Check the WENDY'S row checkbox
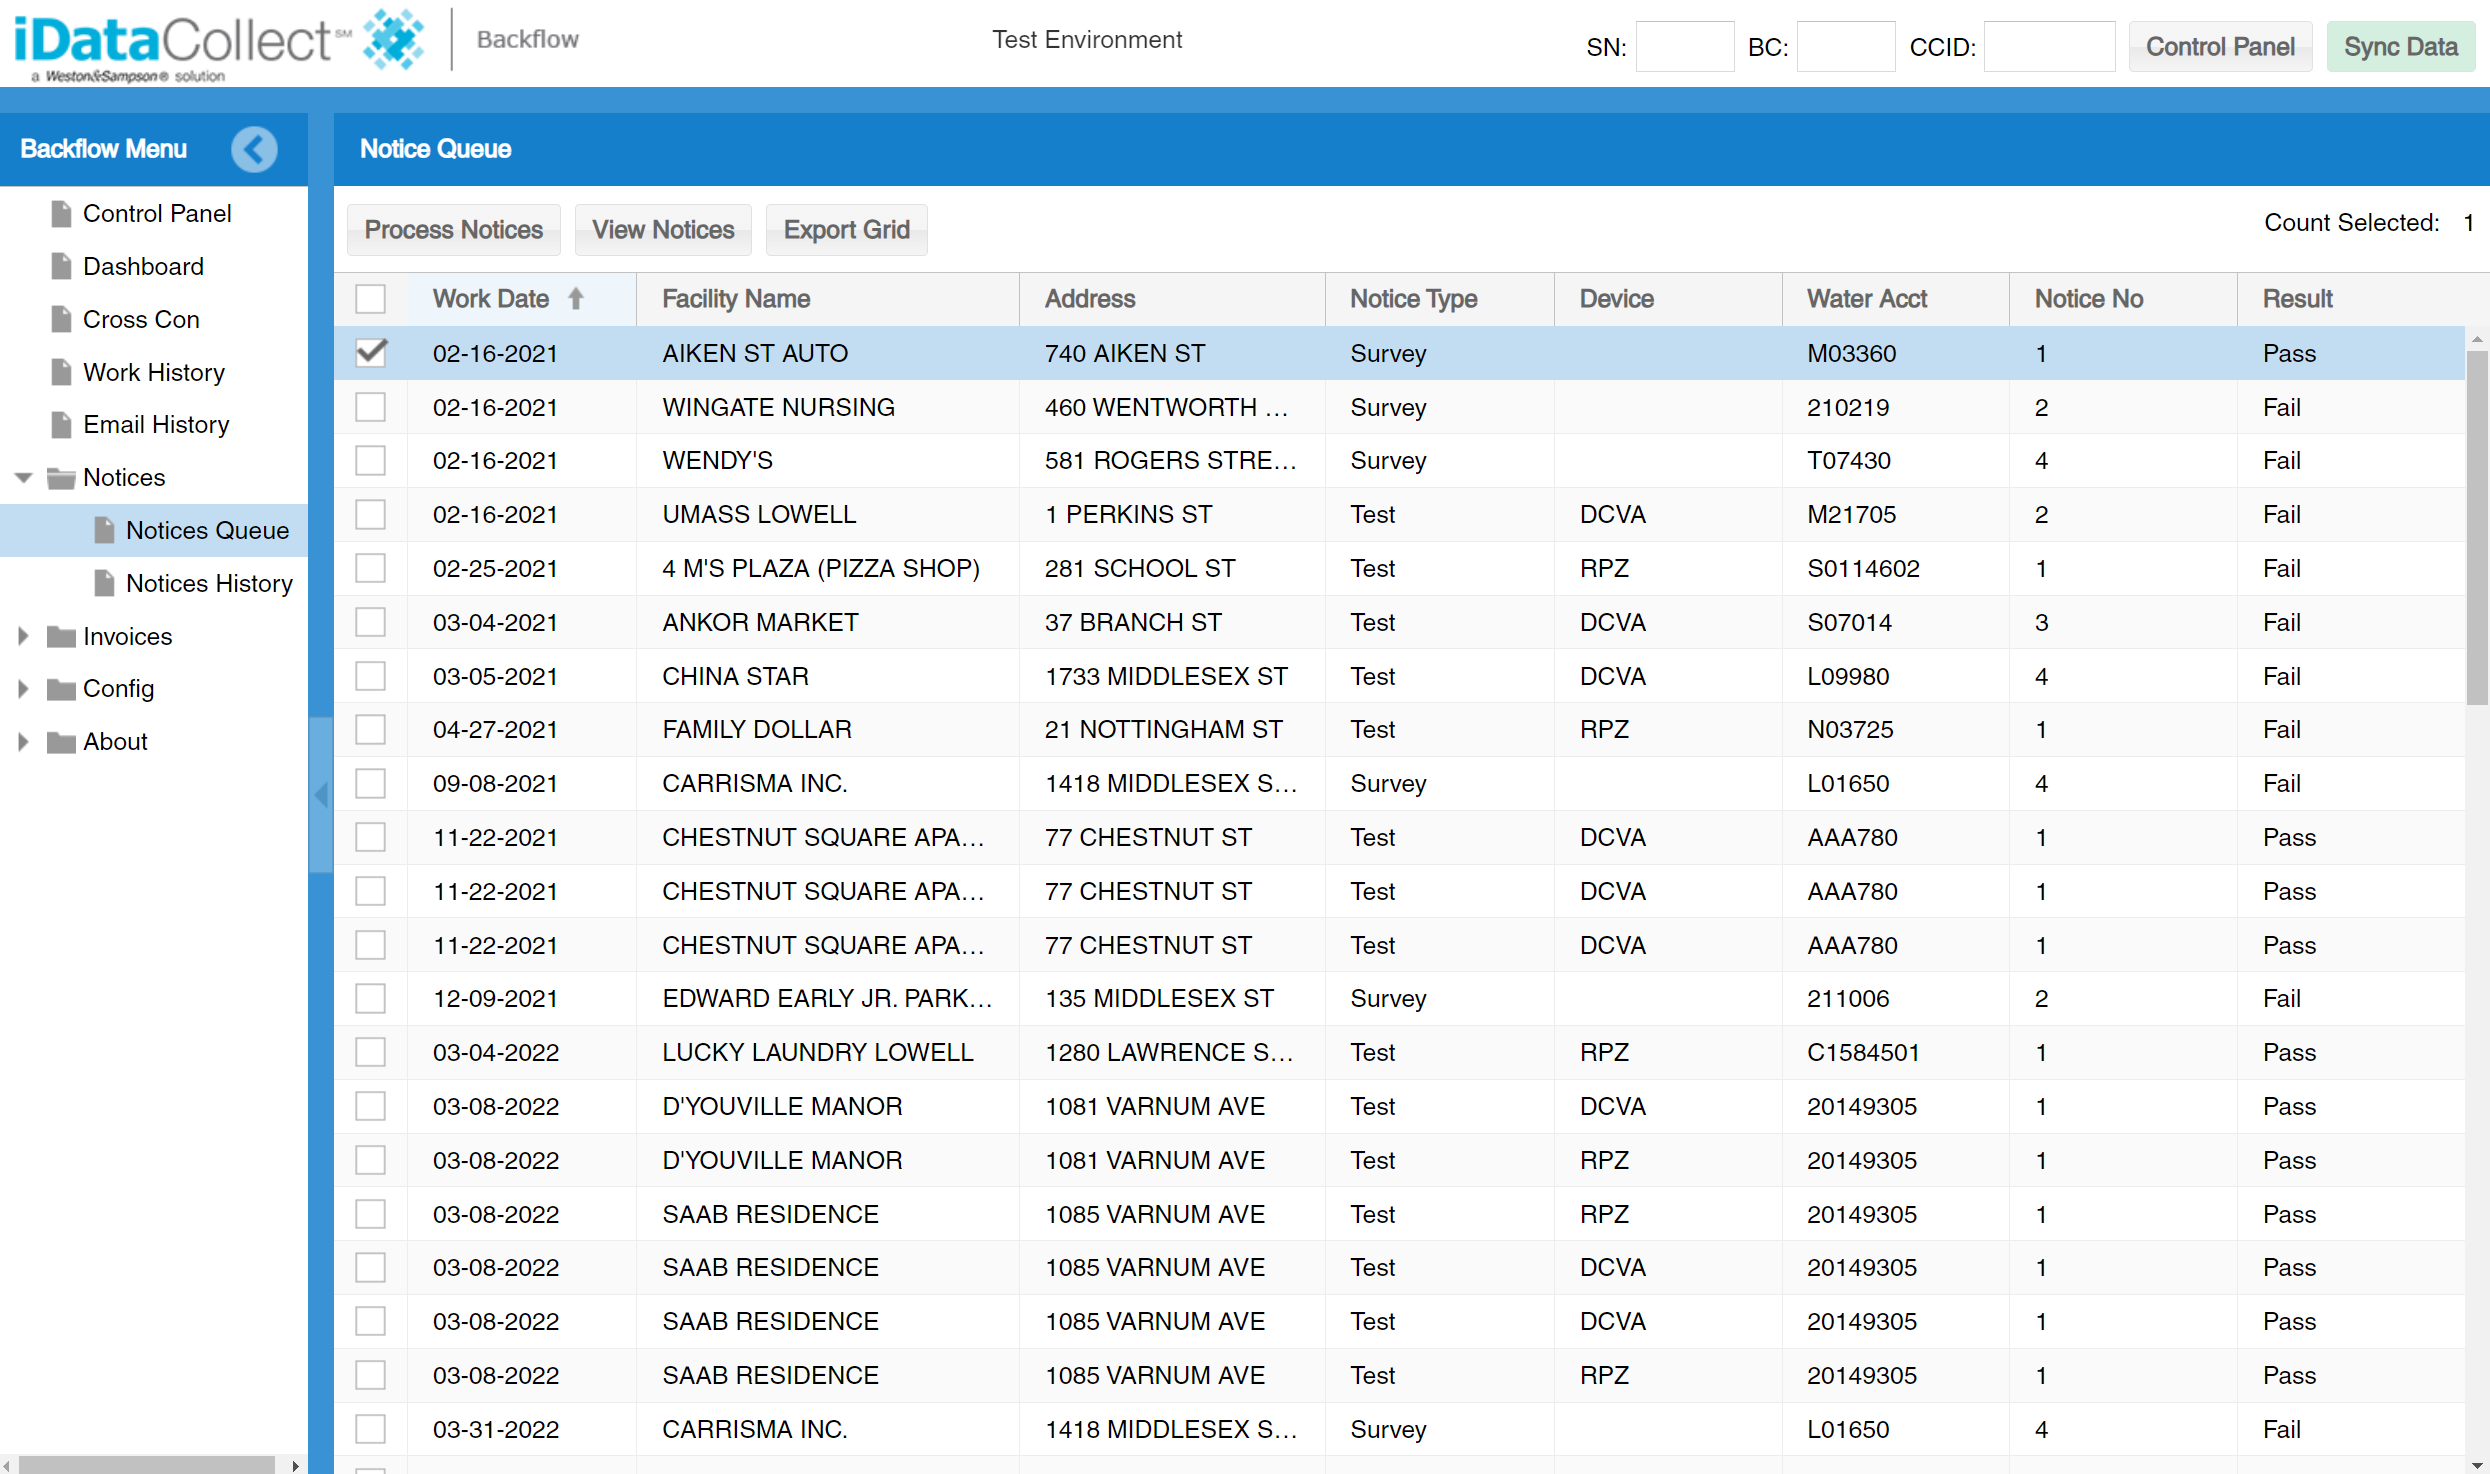 tap(371, 461)
